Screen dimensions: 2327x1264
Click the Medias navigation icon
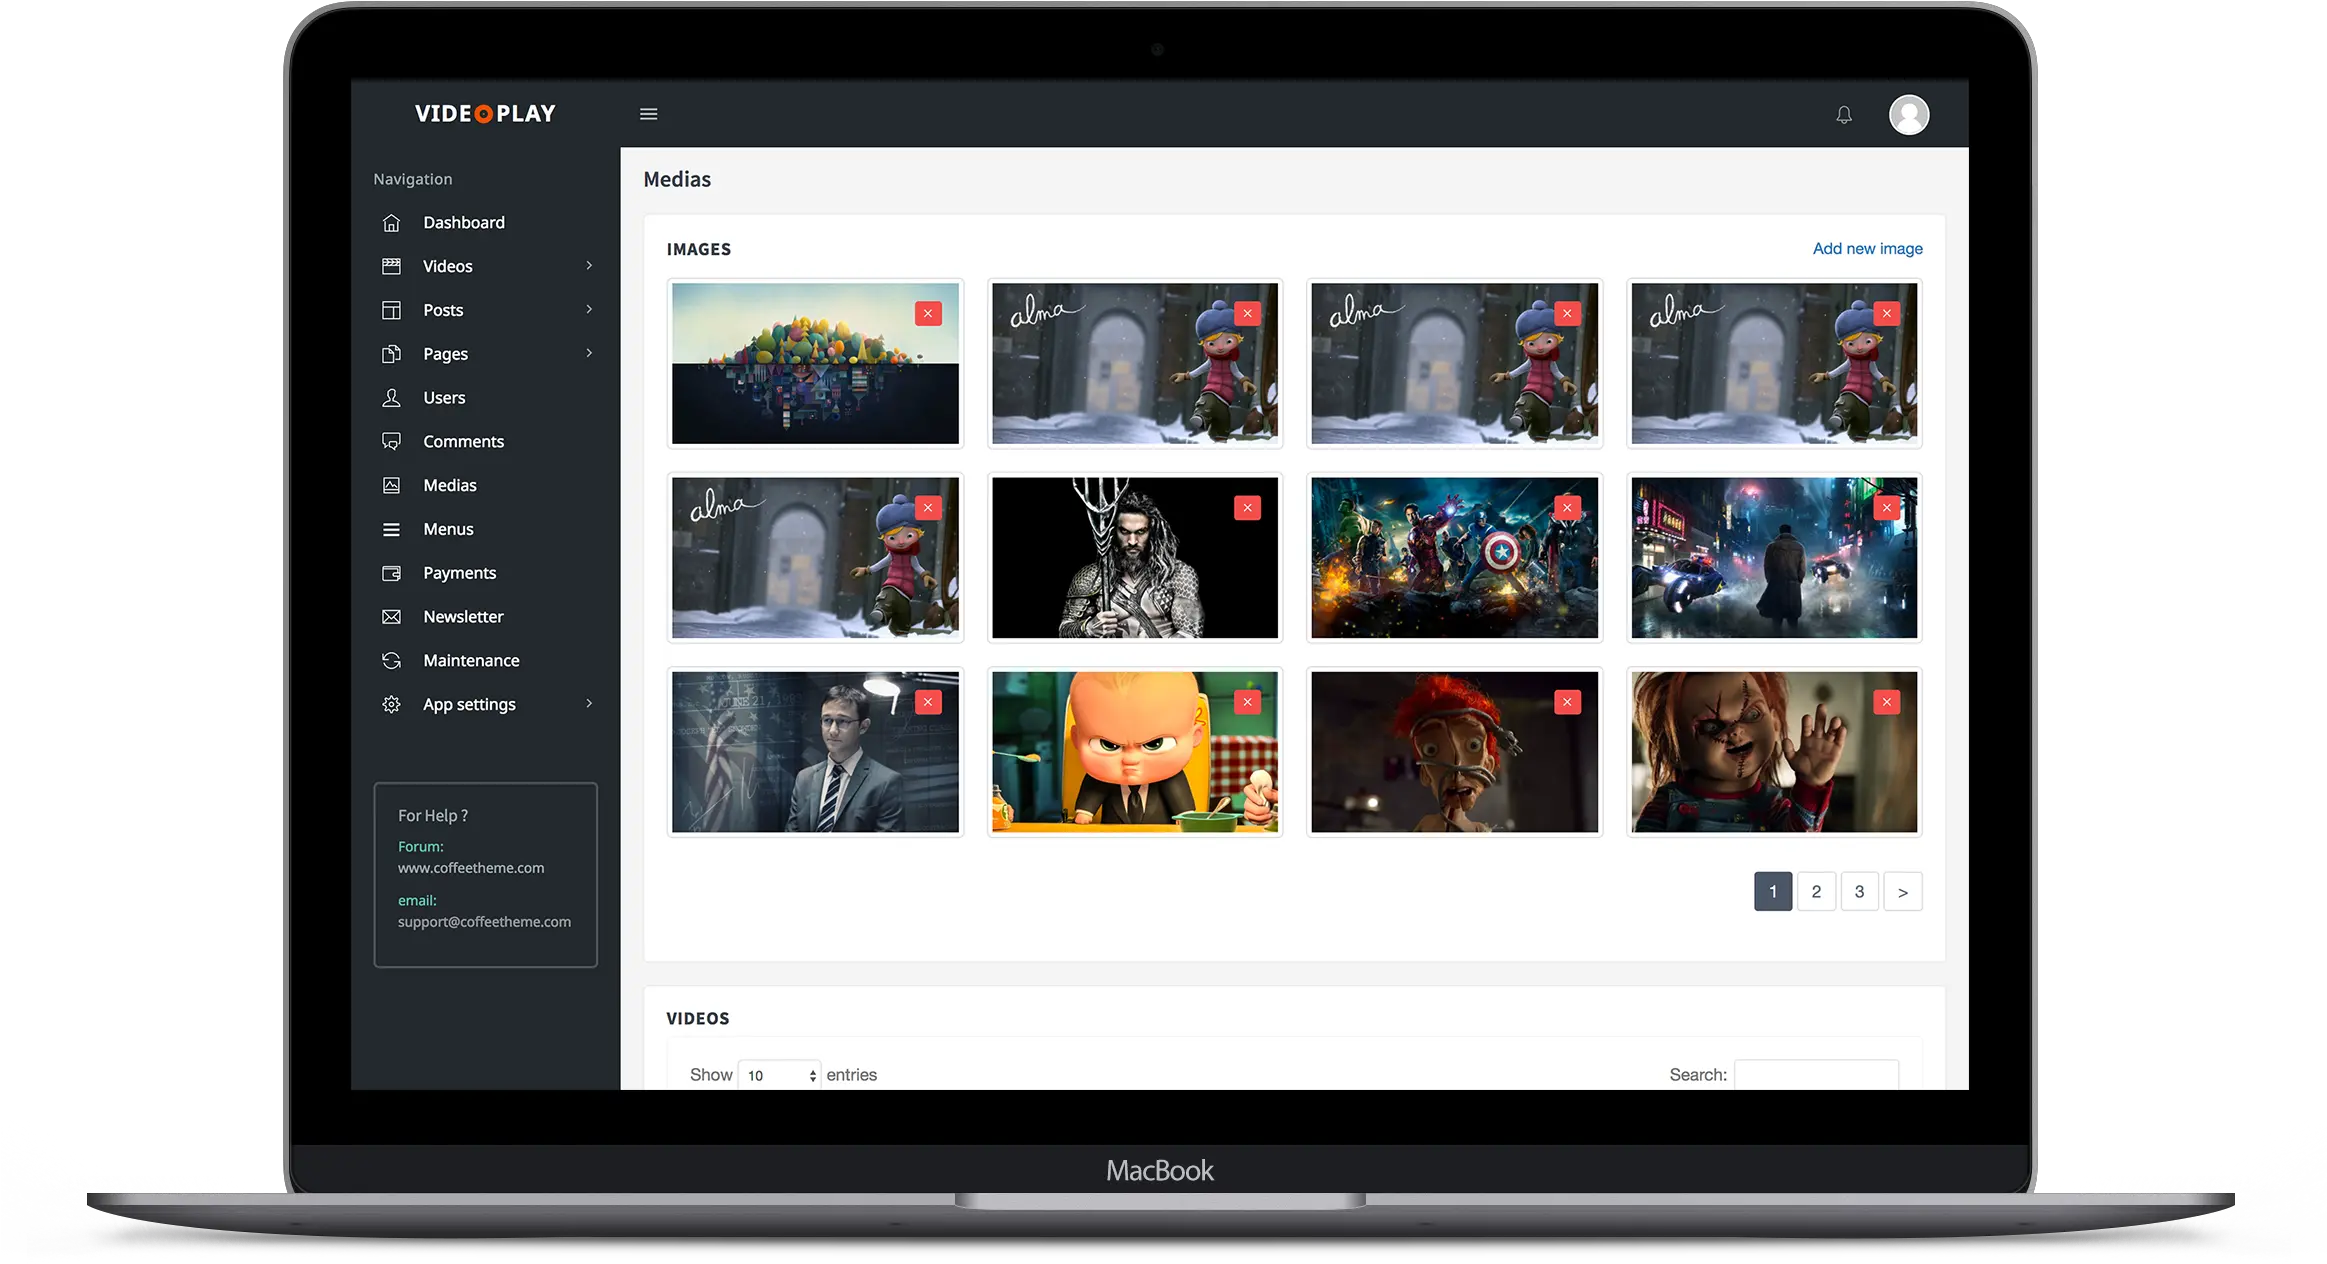tap(392, 484)
